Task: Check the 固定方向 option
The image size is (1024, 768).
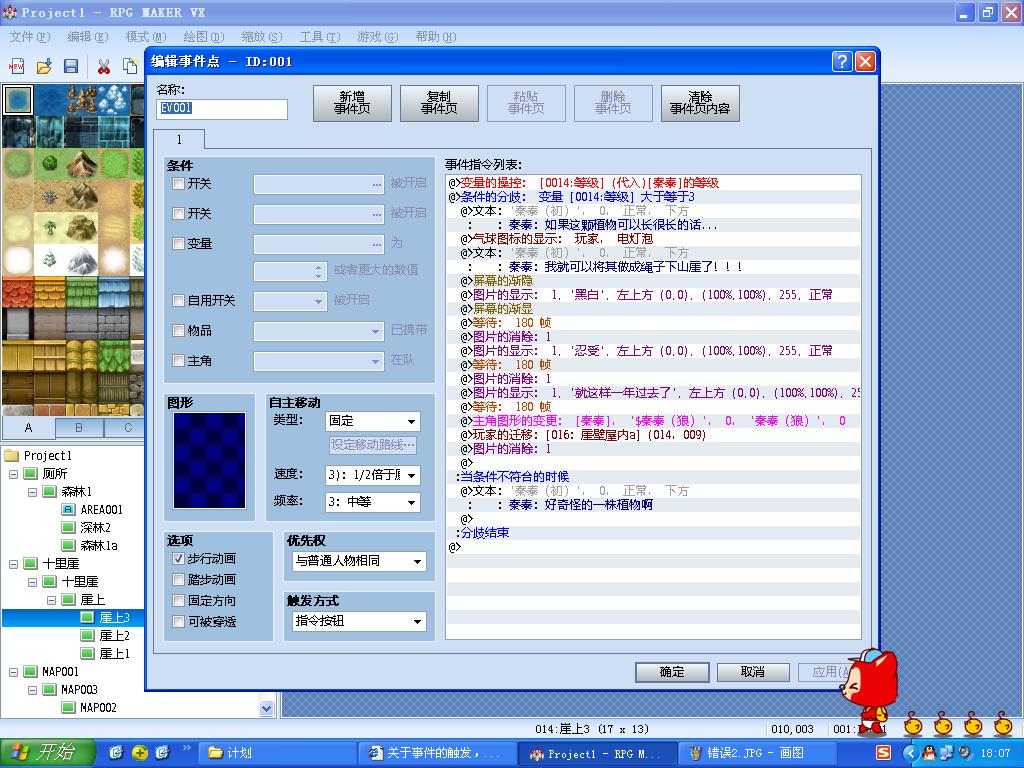Action: (x=178, y=601)
